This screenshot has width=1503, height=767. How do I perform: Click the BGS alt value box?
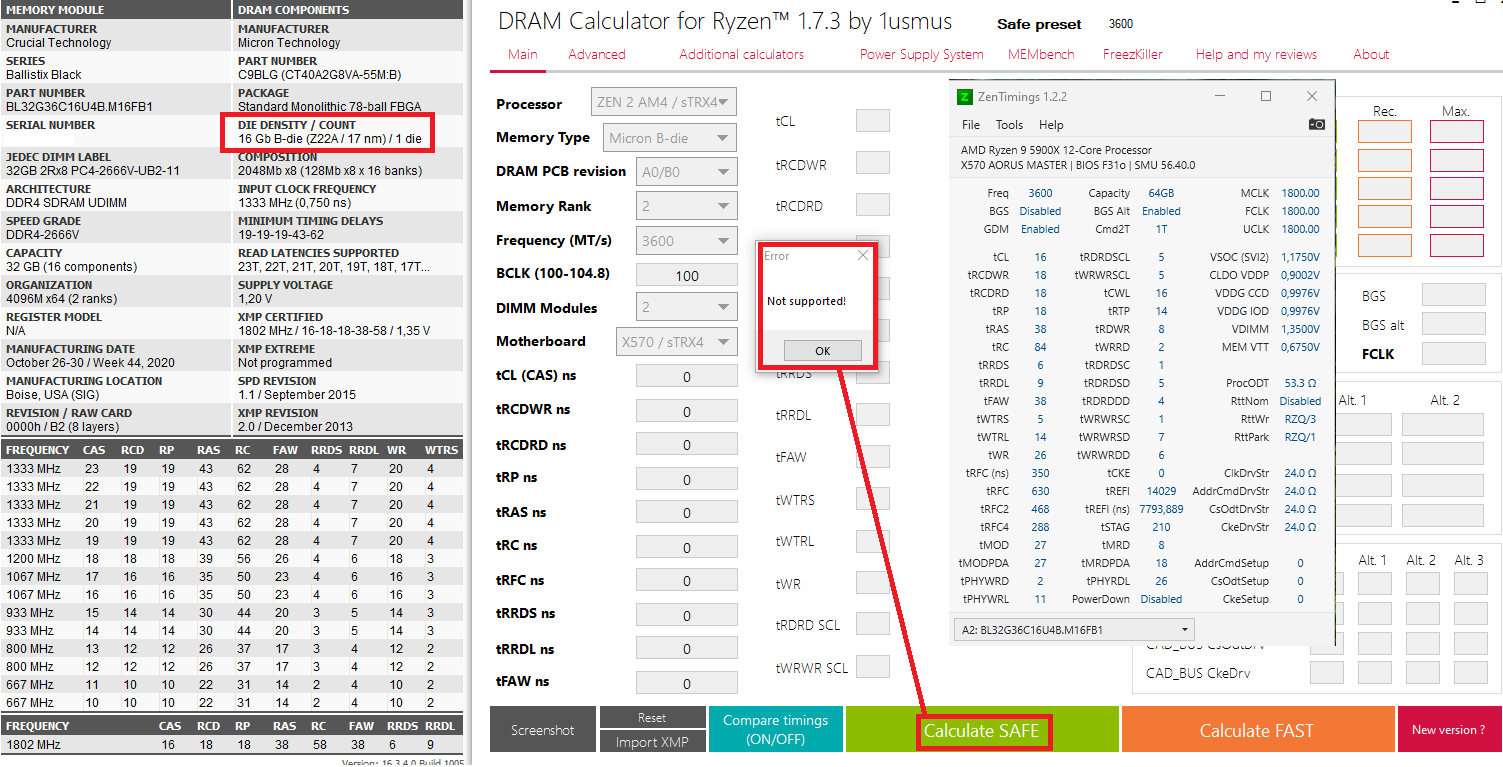coord(1453,324)
